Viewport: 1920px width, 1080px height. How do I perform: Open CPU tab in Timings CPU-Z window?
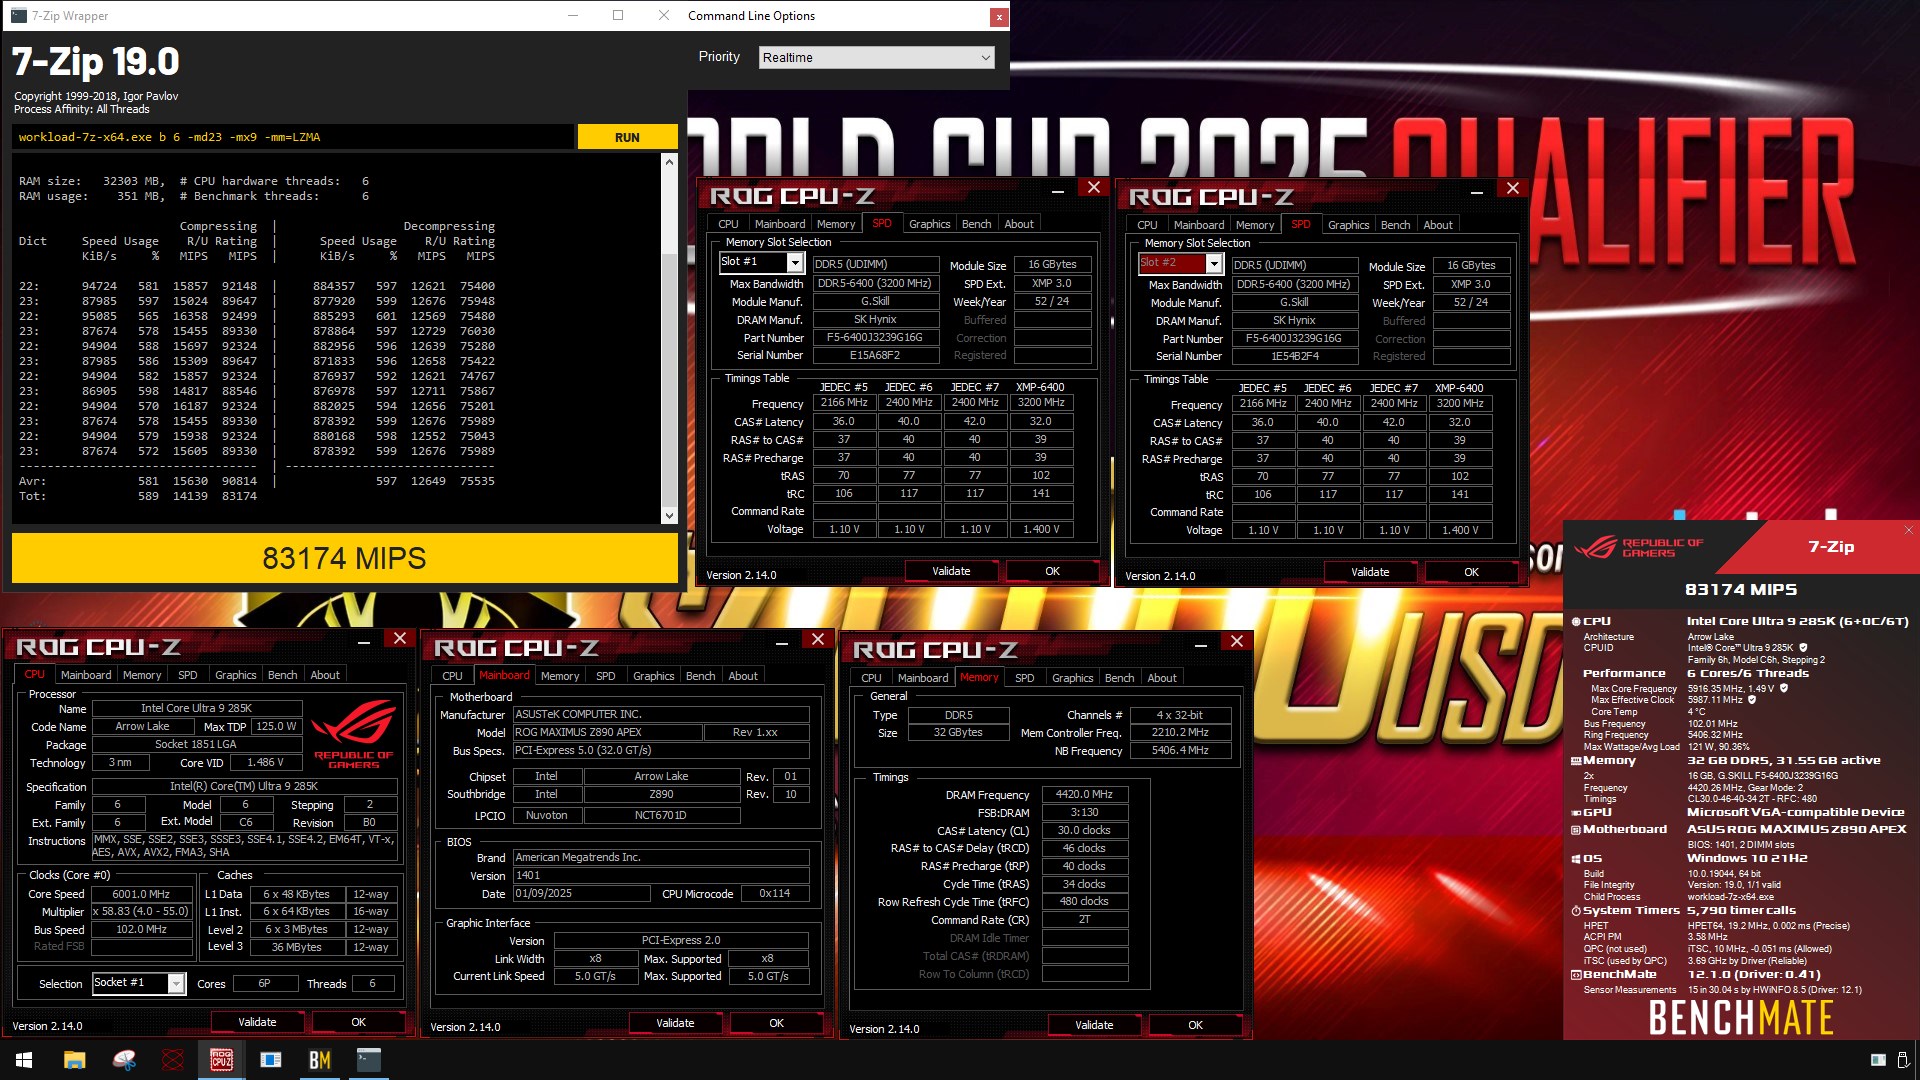click(871, 678)
